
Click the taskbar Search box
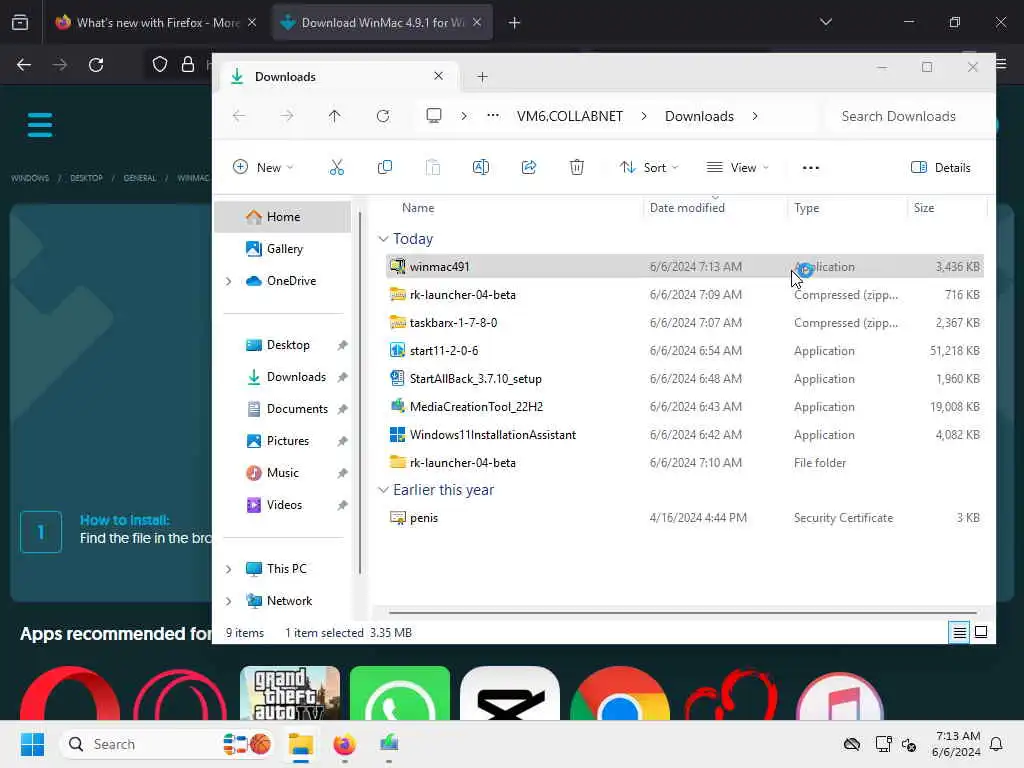point(167,744)
